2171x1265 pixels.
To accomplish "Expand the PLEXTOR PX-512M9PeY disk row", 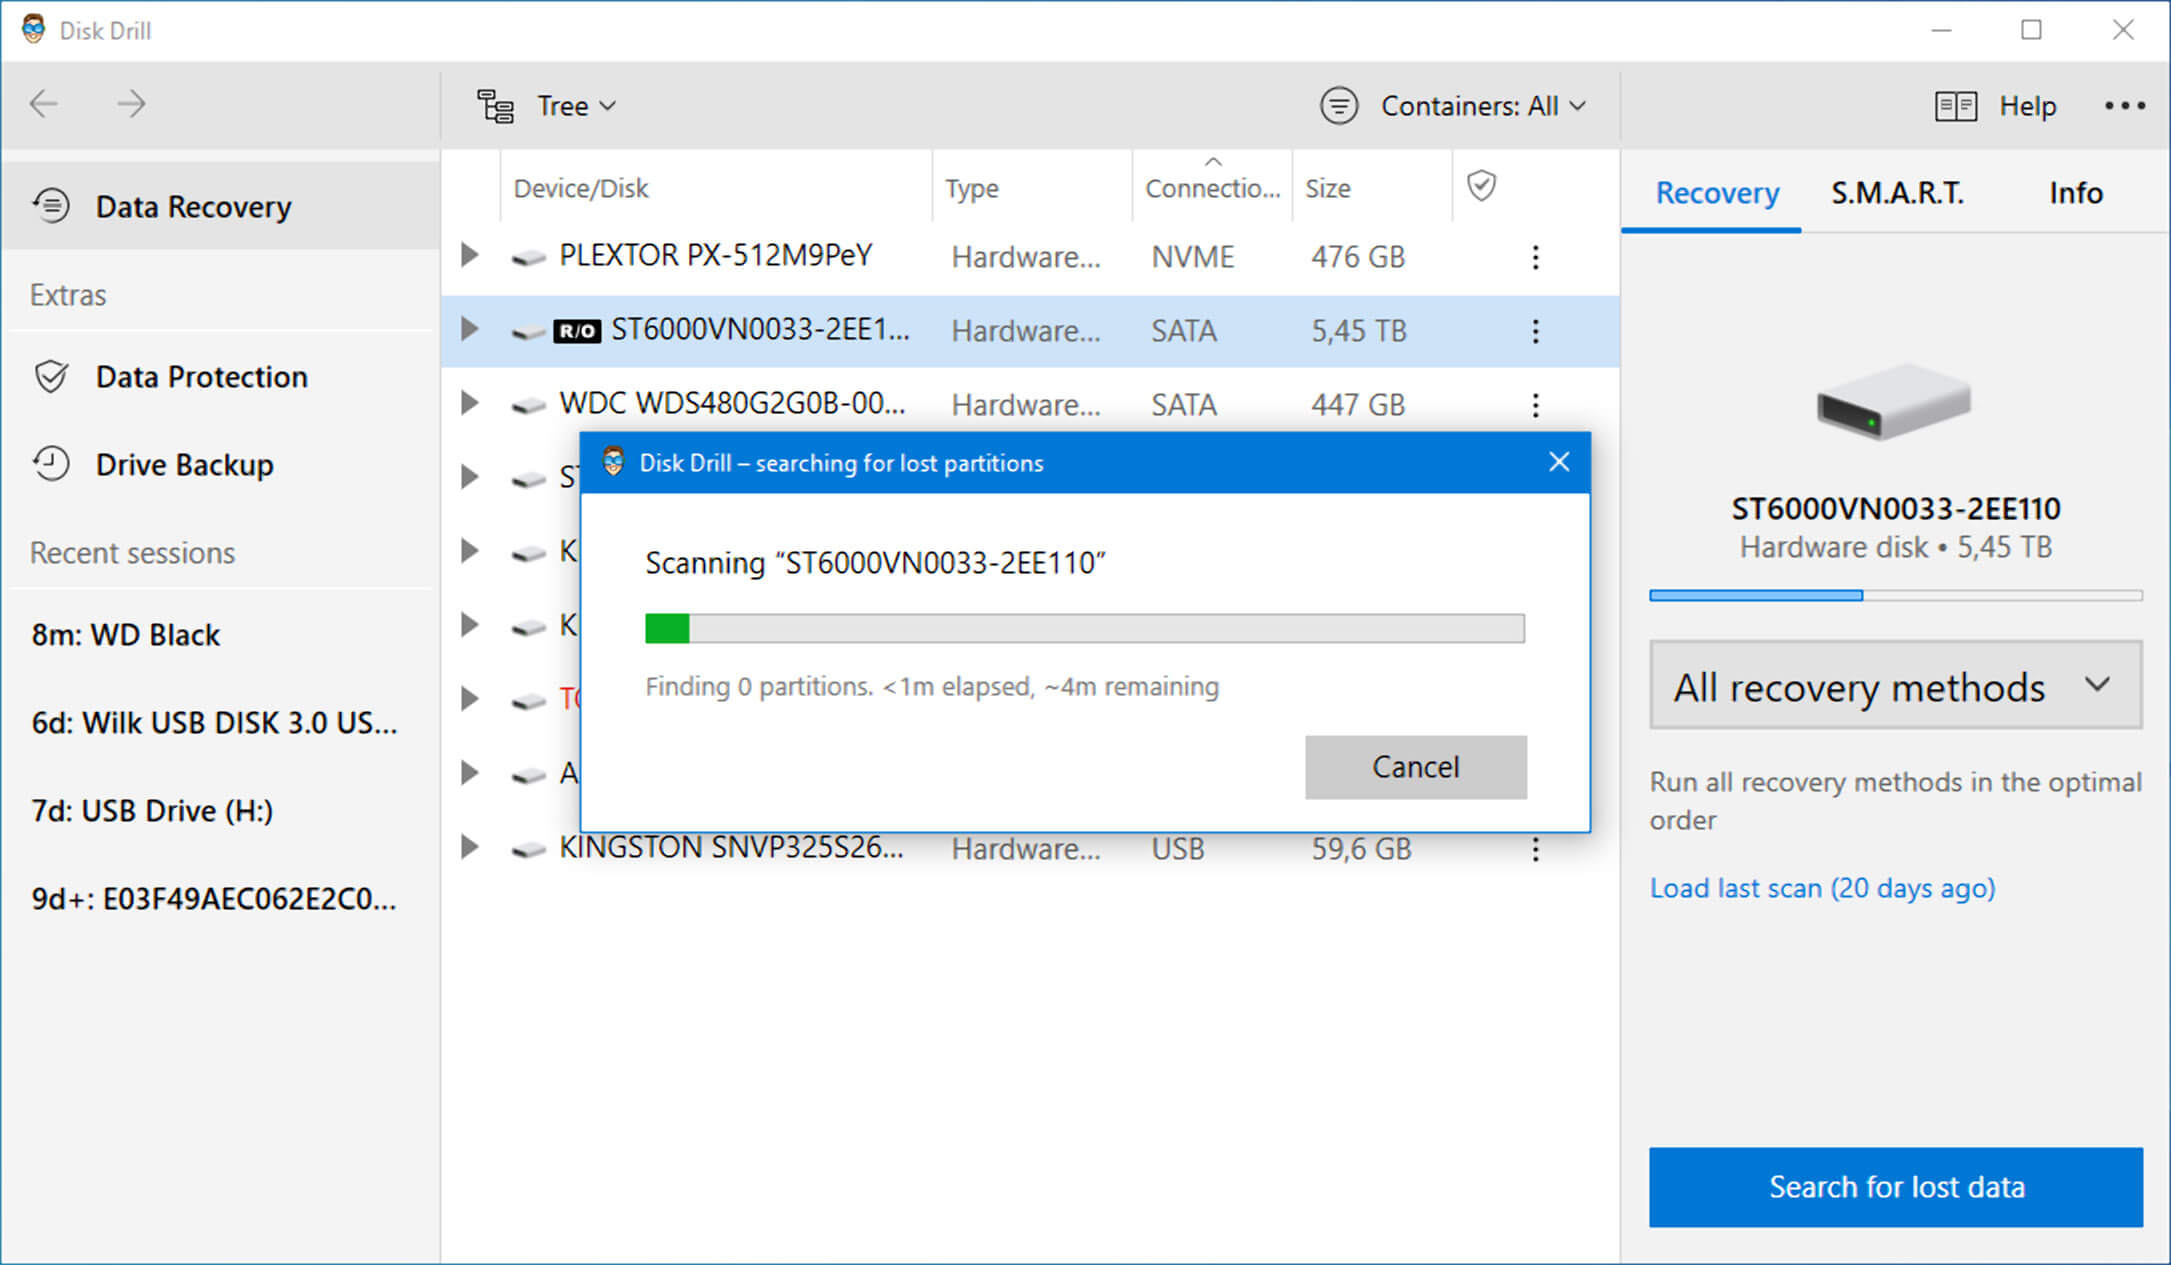I will point(469,255).
